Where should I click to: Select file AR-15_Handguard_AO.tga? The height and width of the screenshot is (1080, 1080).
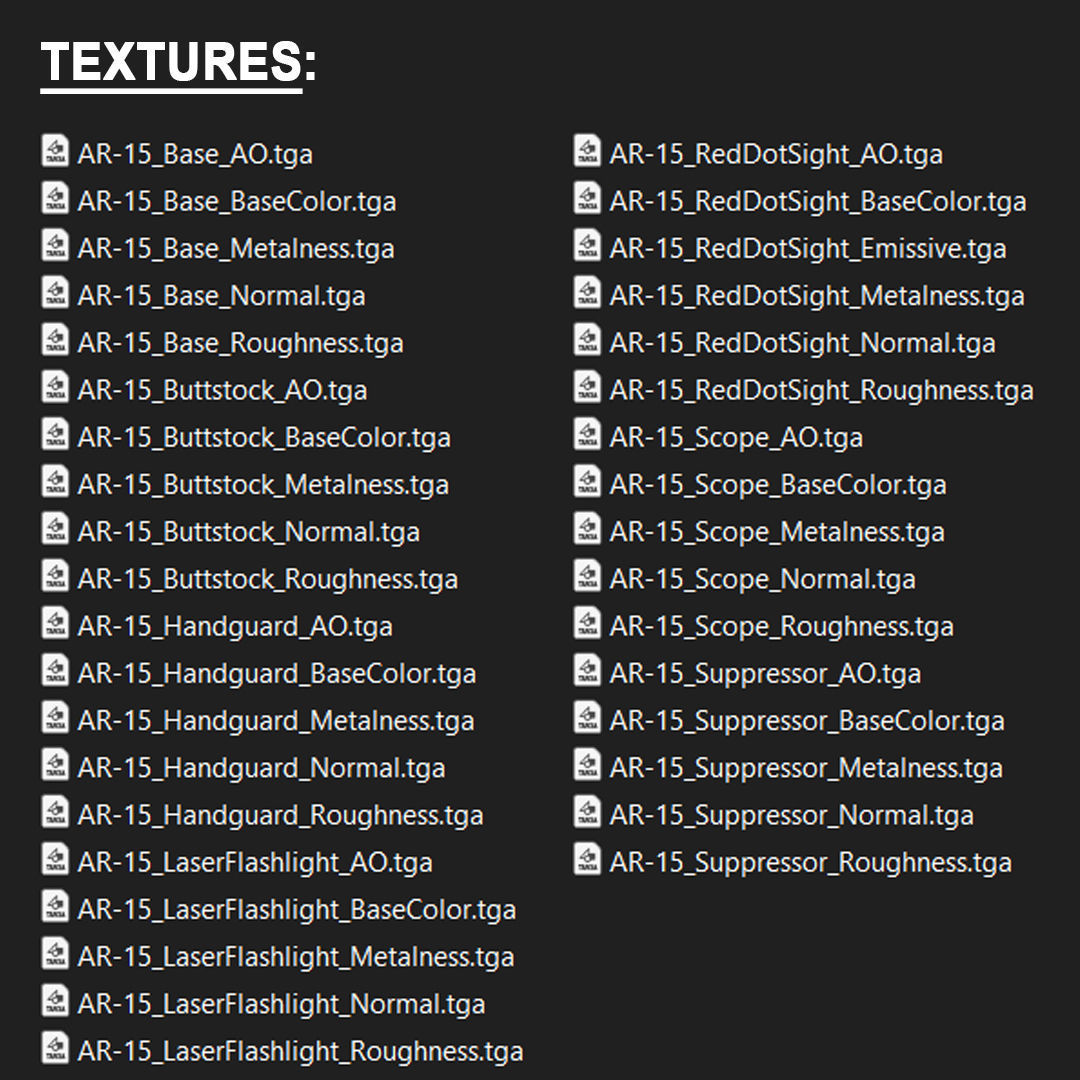(x=235, y=626)
